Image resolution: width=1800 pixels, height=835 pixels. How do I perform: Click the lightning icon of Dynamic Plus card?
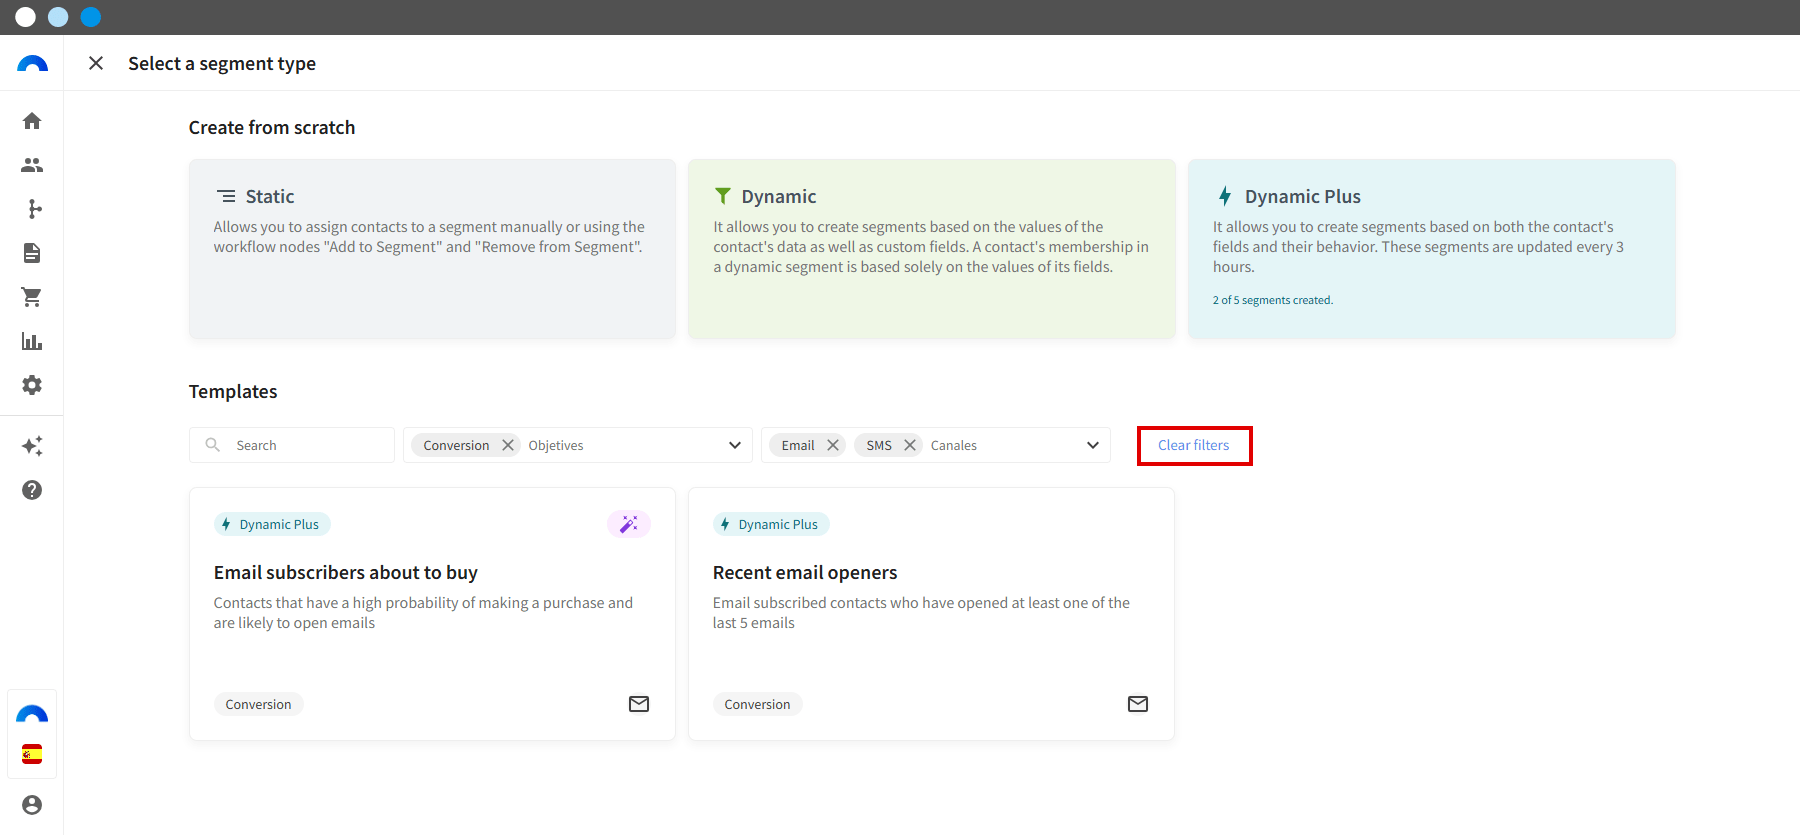click(1225, 196)
